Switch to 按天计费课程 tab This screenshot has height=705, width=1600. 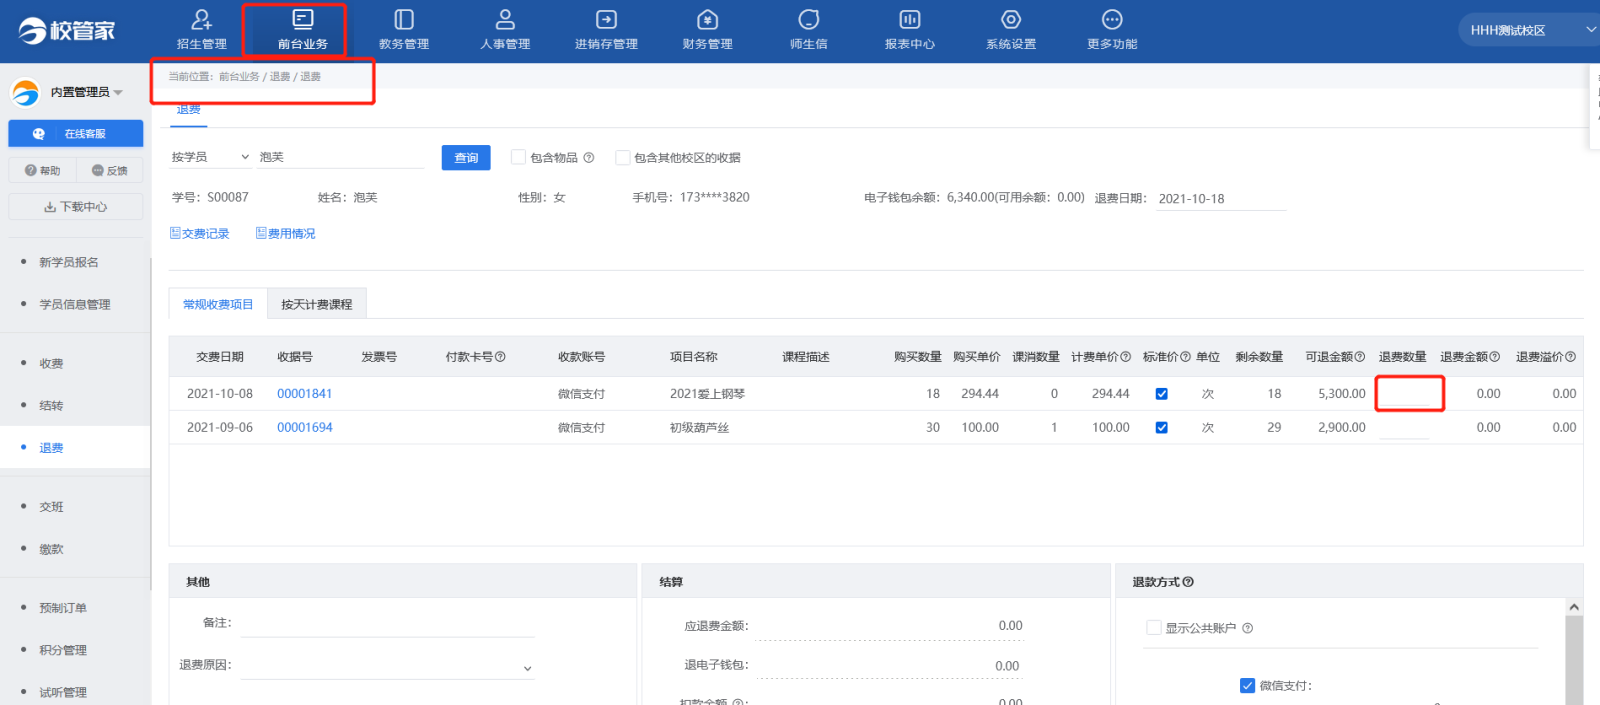click(x=317, y=304)
